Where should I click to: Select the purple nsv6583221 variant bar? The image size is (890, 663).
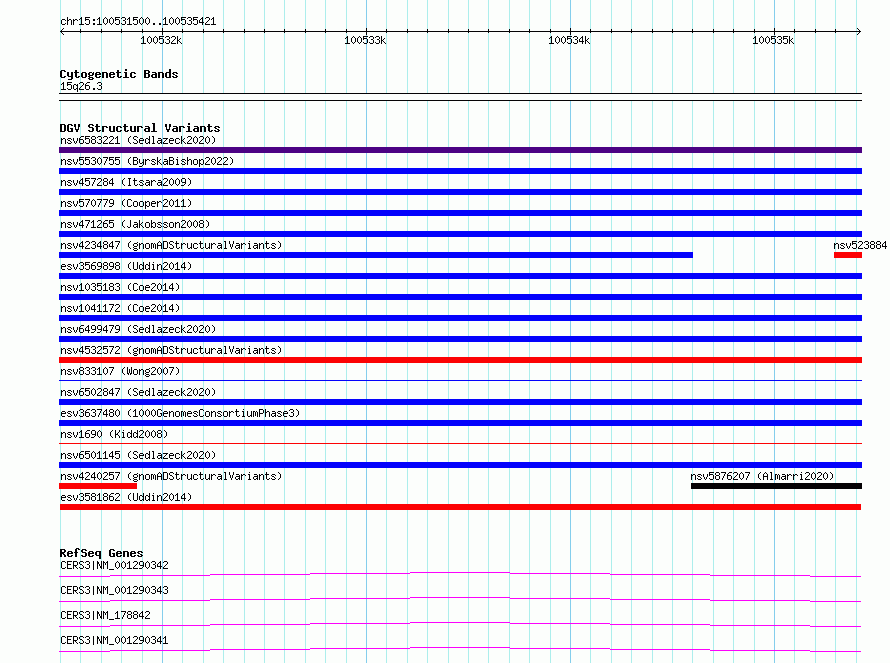click(x=460, y=150)
